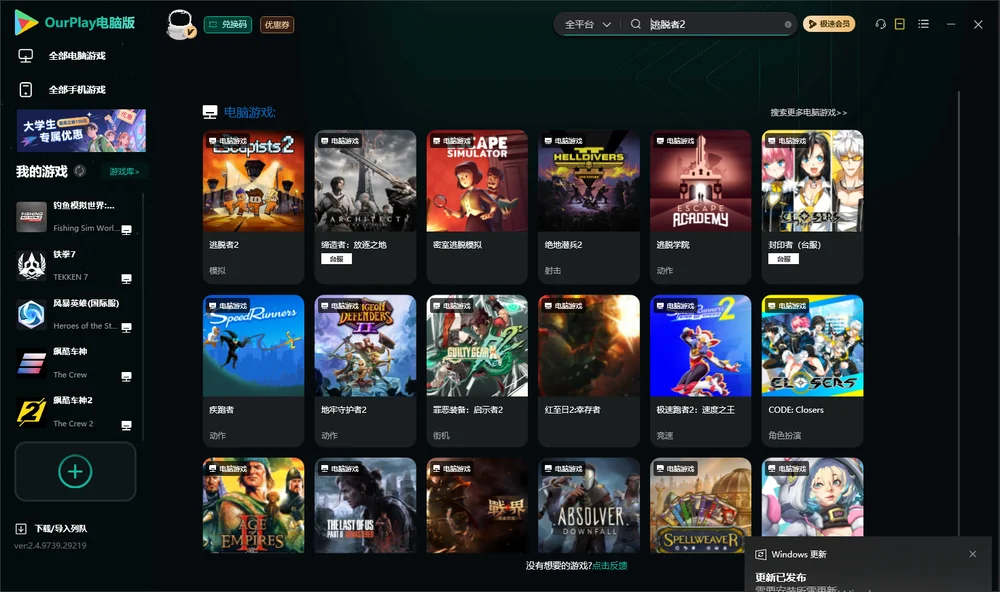The width and height of the screenshot is (1000, 592).
Task: Open 疾跑者 SpeedRunners game card
Action: 253,371
